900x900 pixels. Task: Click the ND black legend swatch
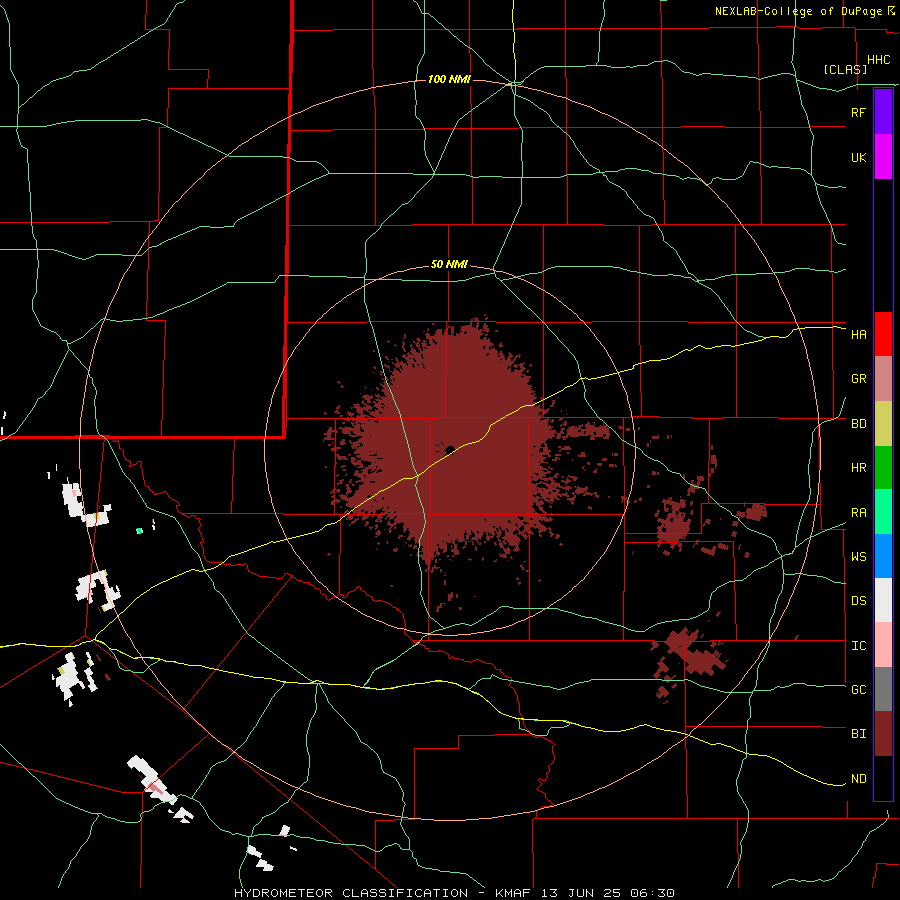[x=883, y=778]
